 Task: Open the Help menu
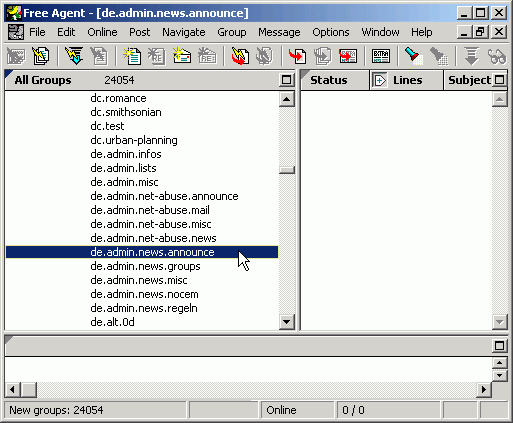[422, 32]
